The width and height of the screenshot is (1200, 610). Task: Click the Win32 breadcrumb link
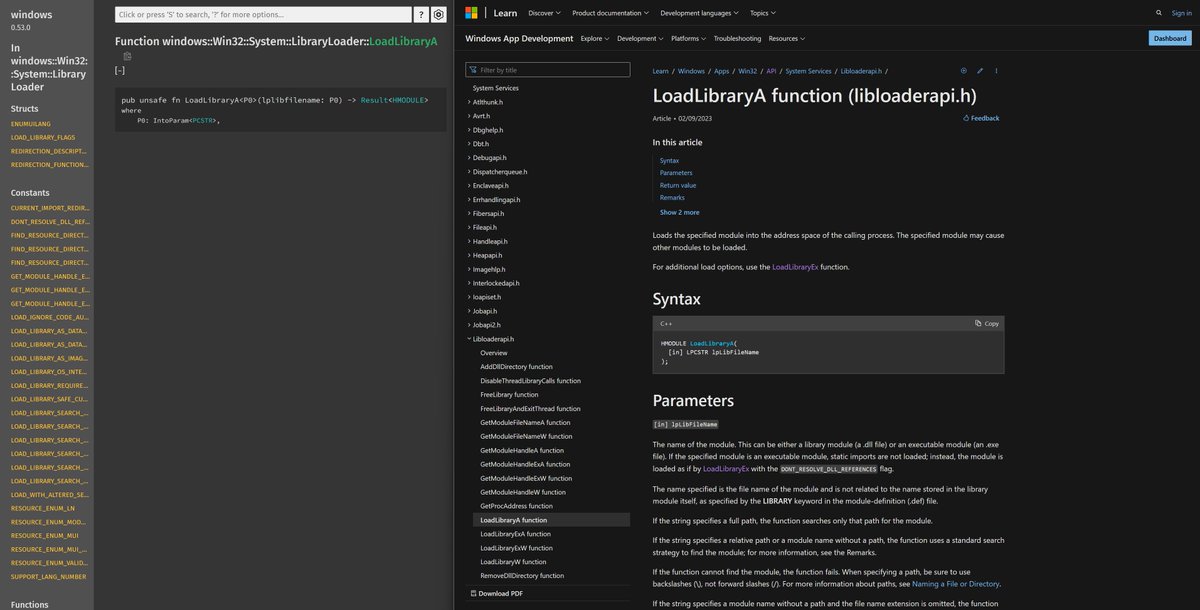747,71
